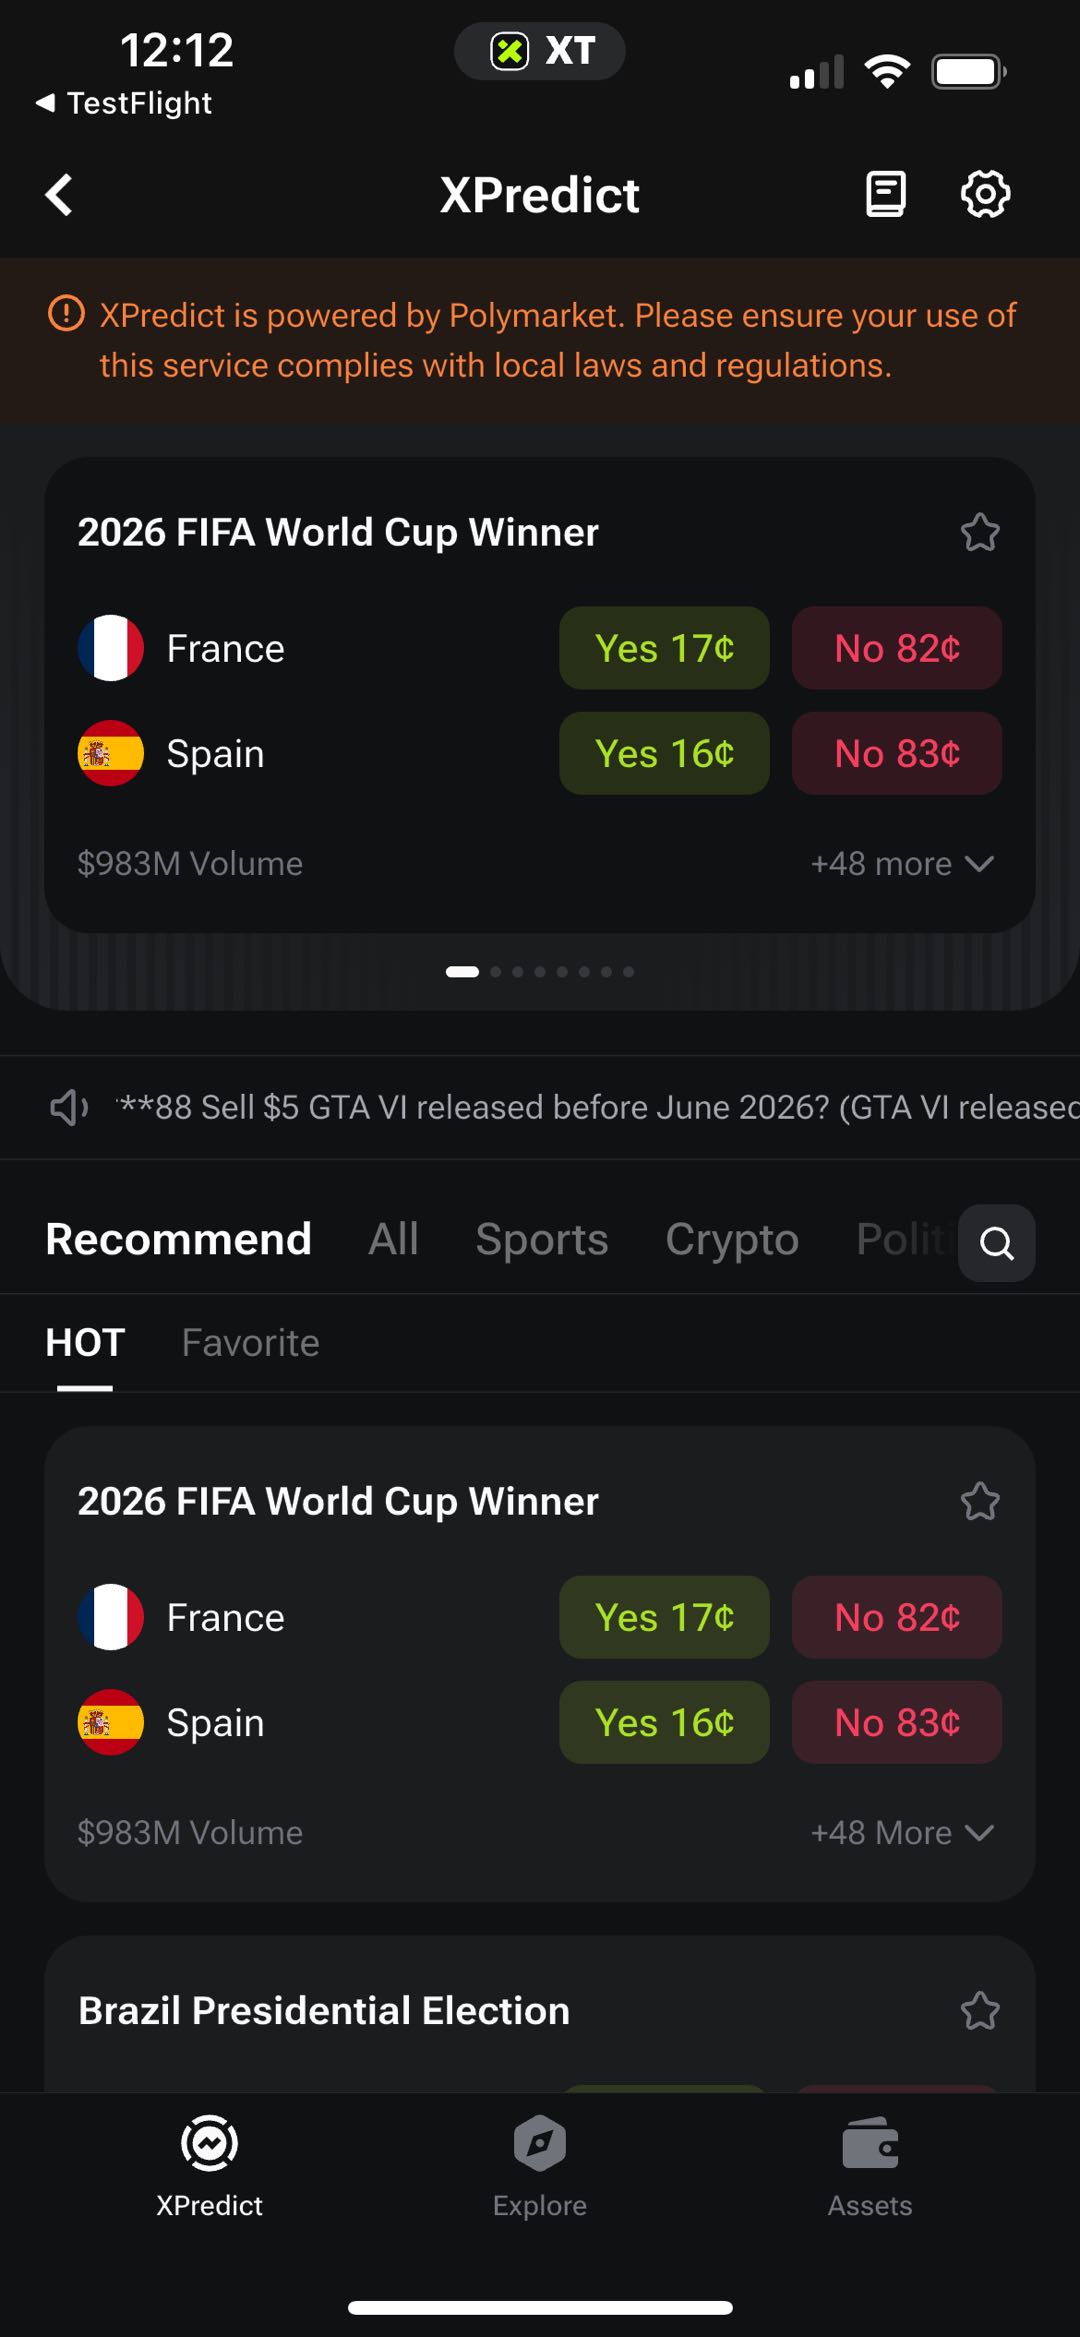This screenshot has width=1080, height=2337.
Task: Expand +48 More in HOT list card
Action: (x=902, y=1832)
